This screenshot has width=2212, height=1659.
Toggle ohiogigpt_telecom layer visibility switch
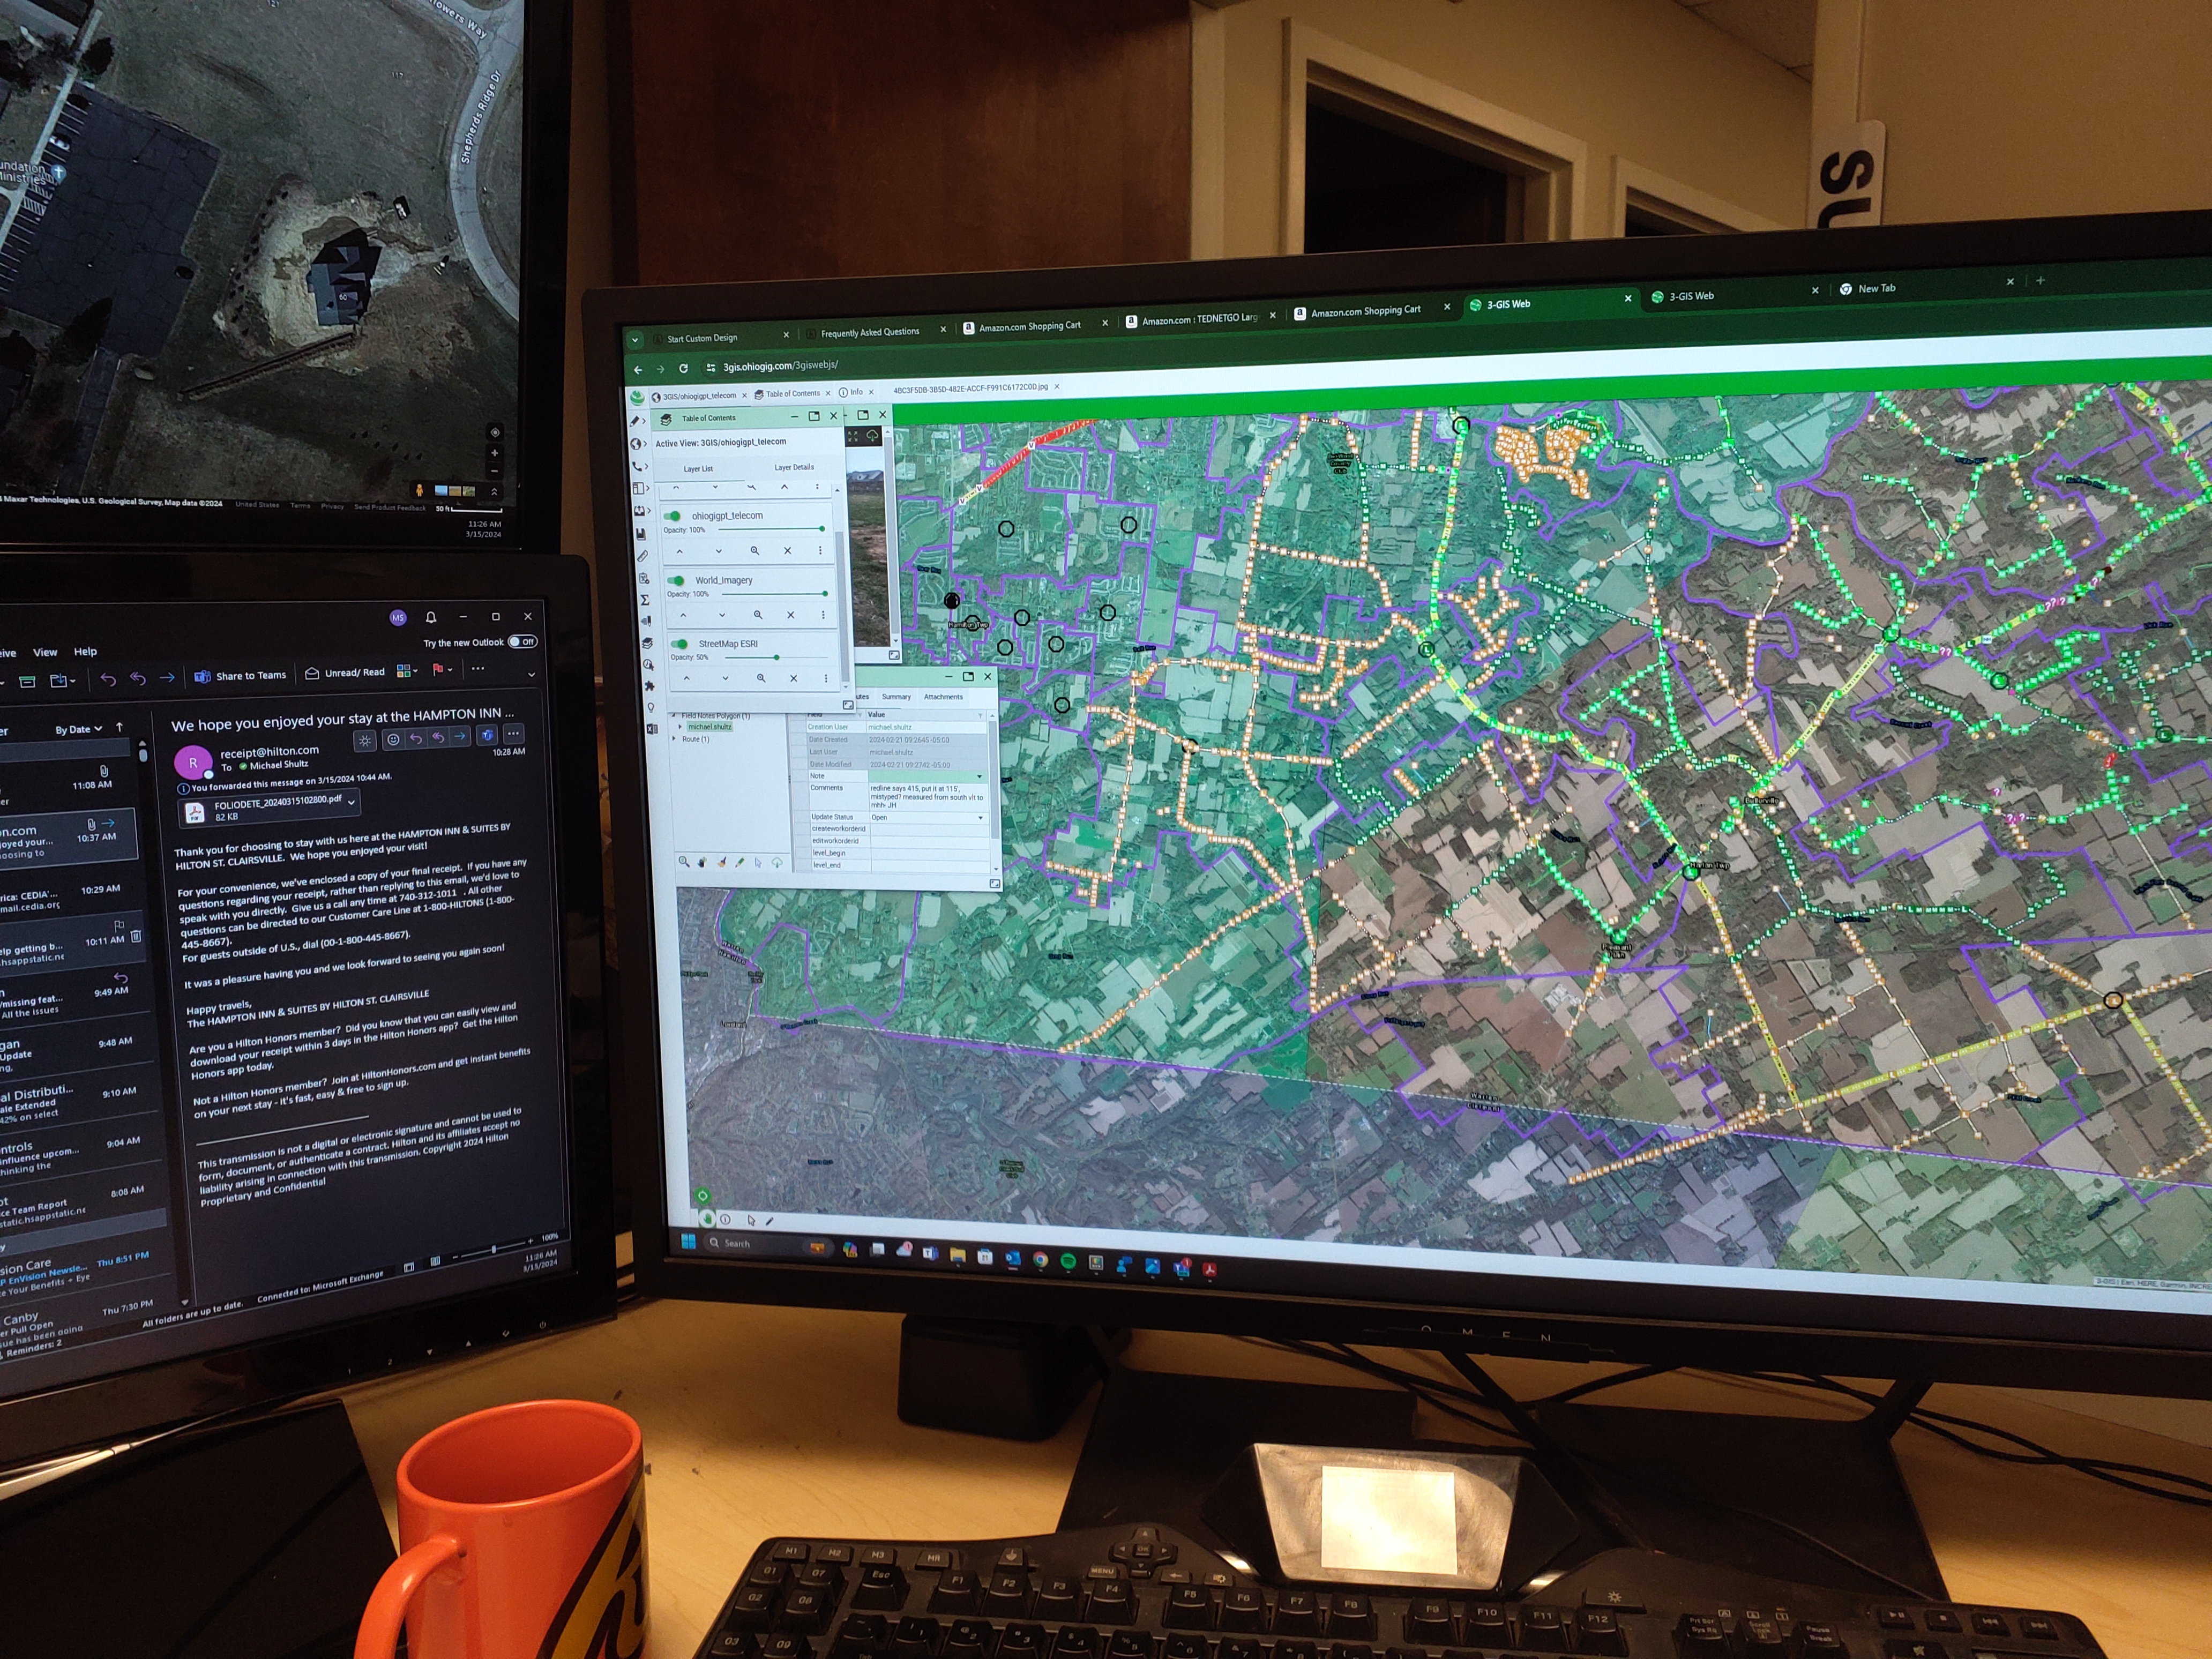pos(673,516)
